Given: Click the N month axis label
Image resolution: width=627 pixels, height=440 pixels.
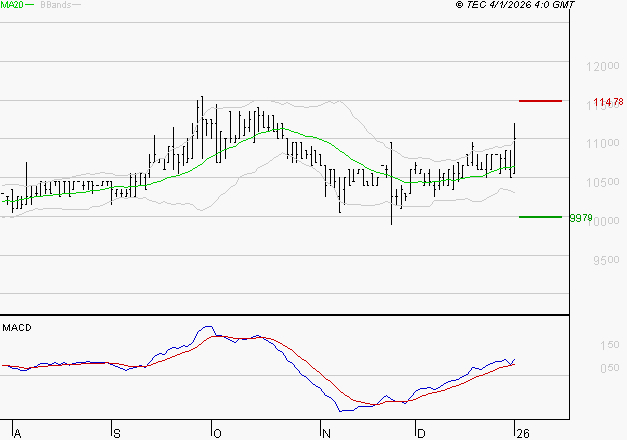Looking at the screenshot, I should coord(326,434).
